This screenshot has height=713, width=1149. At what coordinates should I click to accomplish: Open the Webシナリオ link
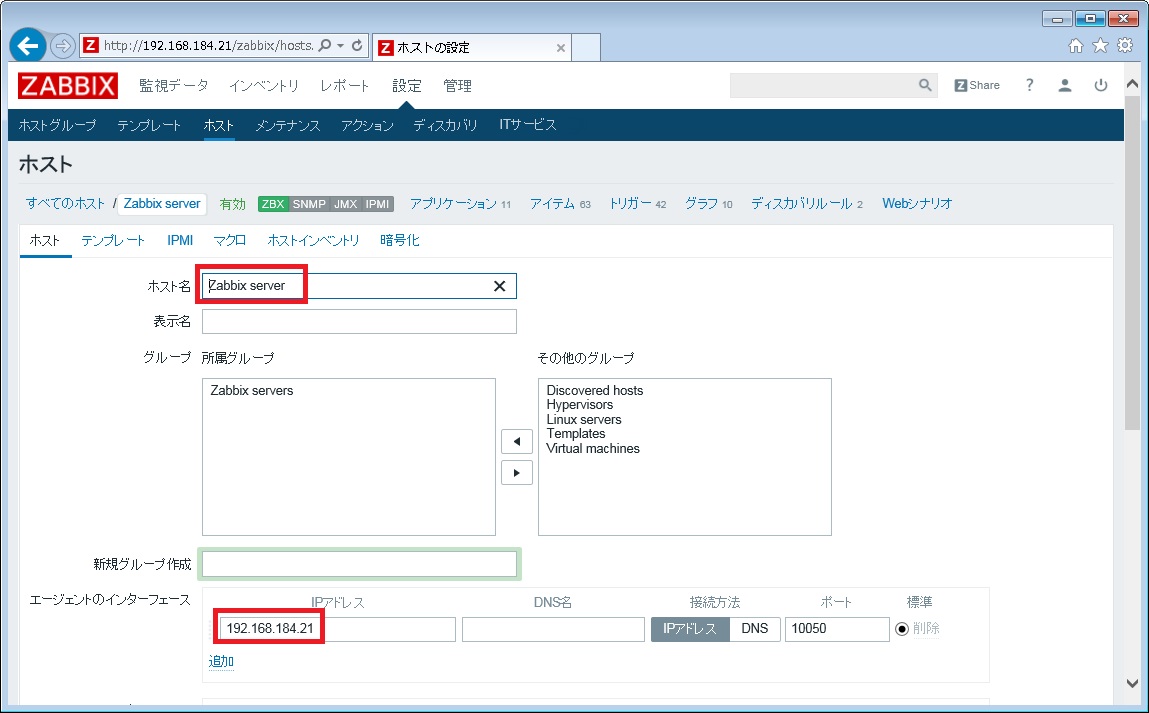tap(917, 204)
